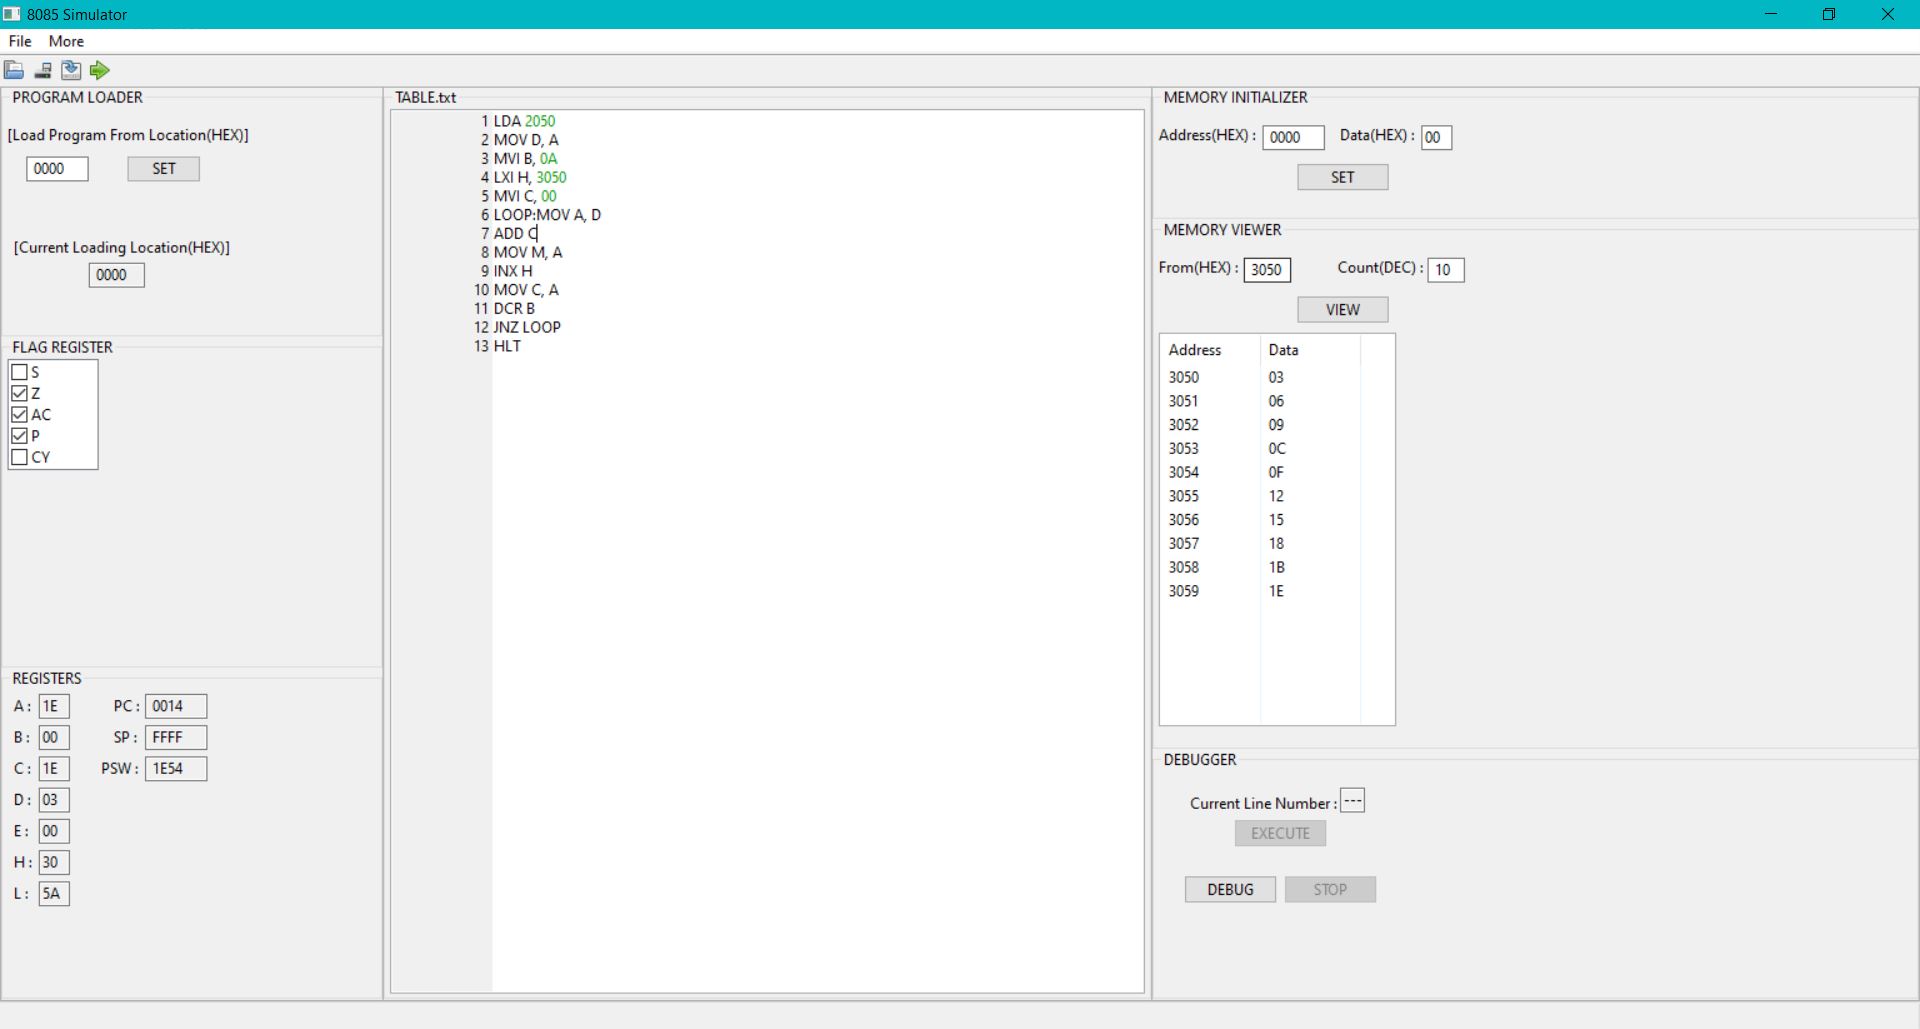Click register E value field
1920x1029 pixels.
click(x=54, y=831)
